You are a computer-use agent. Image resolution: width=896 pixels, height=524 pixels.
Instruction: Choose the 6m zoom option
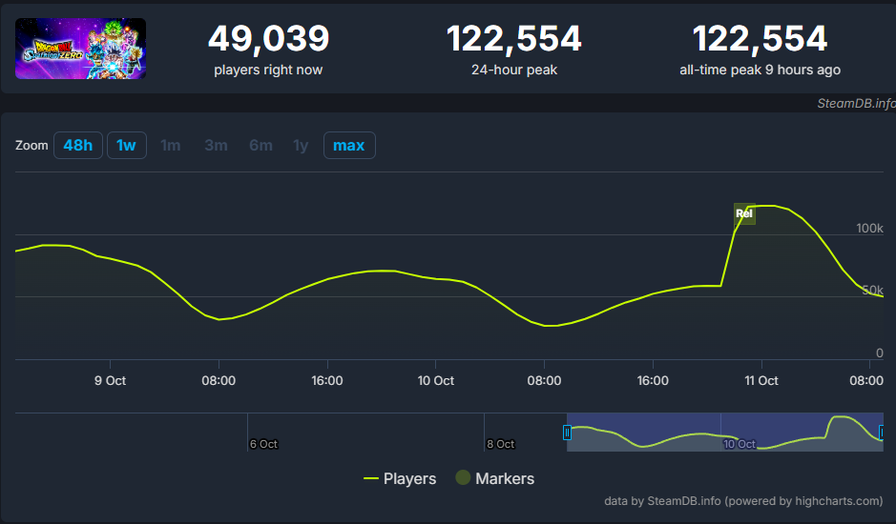coord(261,145)
